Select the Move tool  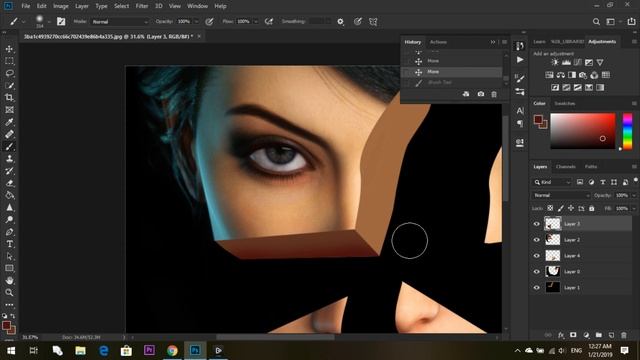pos(9,49)
